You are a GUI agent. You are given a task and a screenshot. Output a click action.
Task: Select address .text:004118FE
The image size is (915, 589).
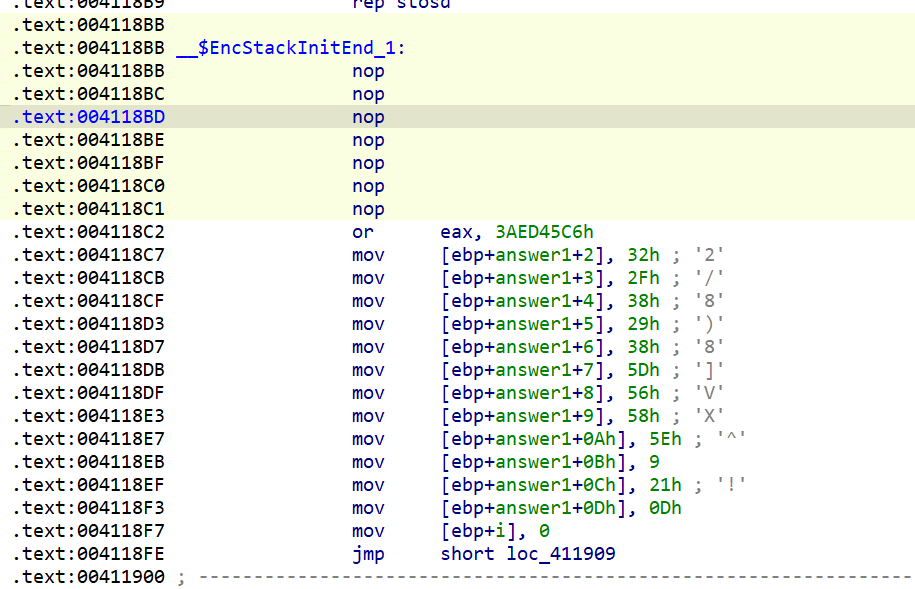[x=89, y=554]
